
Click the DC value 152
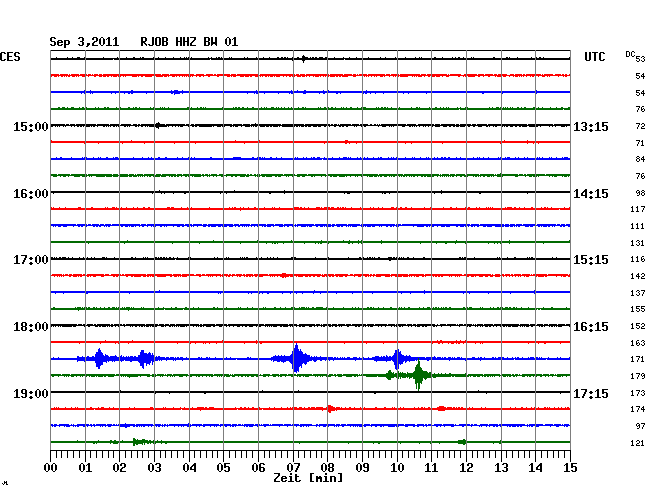point(638,326)
